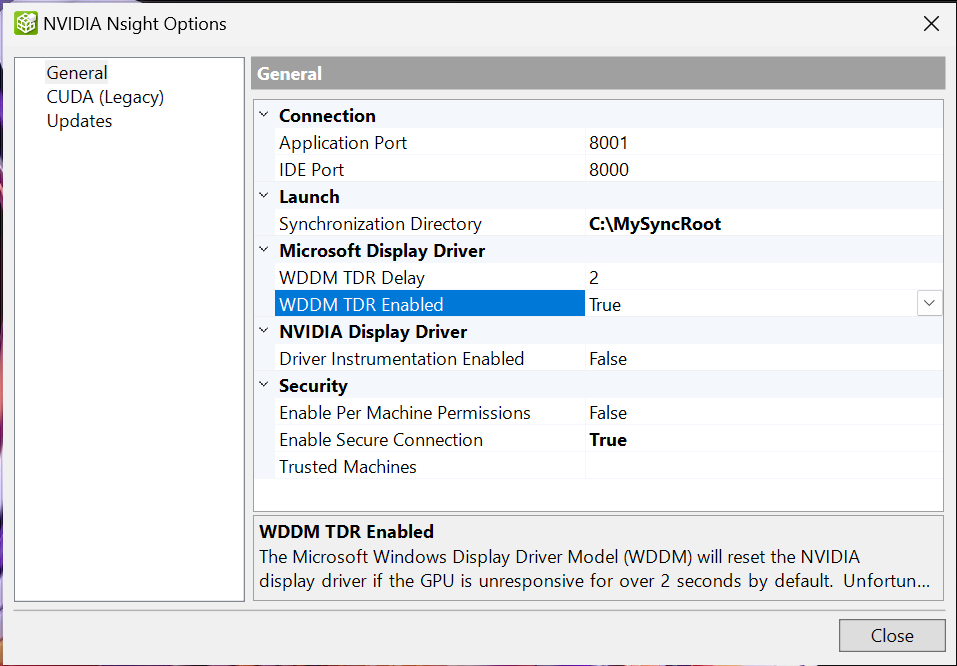
Task: Click the Connection section header text
Action: pos(327,115)
